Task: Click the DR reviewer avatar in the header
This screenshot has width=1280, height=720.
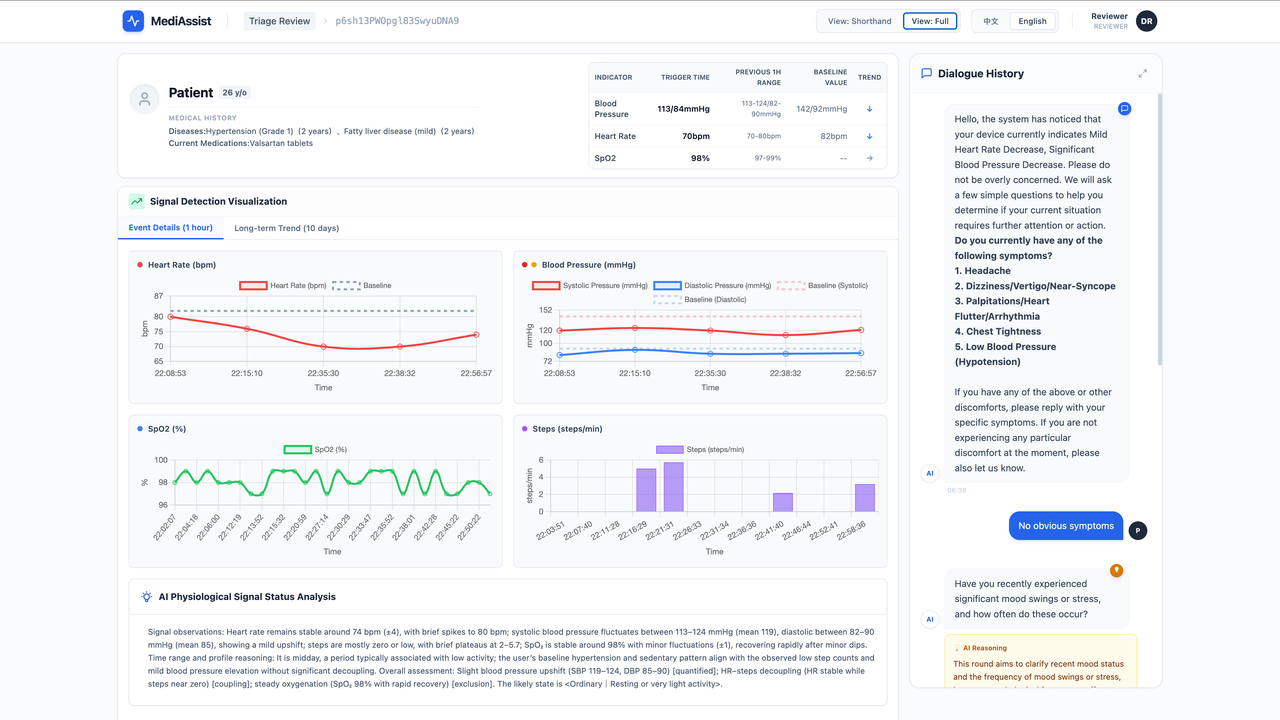Action: [x=1146, y=20]
